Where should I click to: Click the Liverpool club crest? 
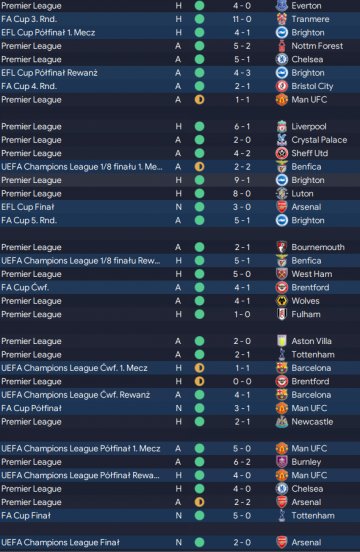[x=282, y=126]
